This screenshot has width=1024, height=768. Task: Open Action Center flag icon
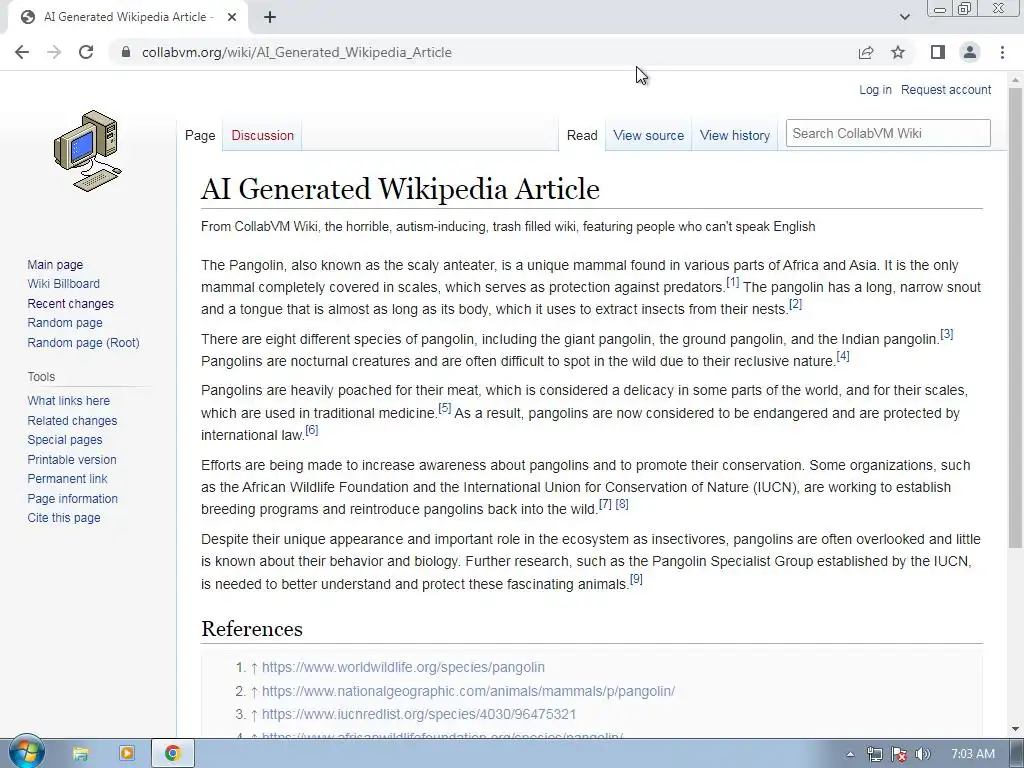pyautogui.click(x=899, y=754)
